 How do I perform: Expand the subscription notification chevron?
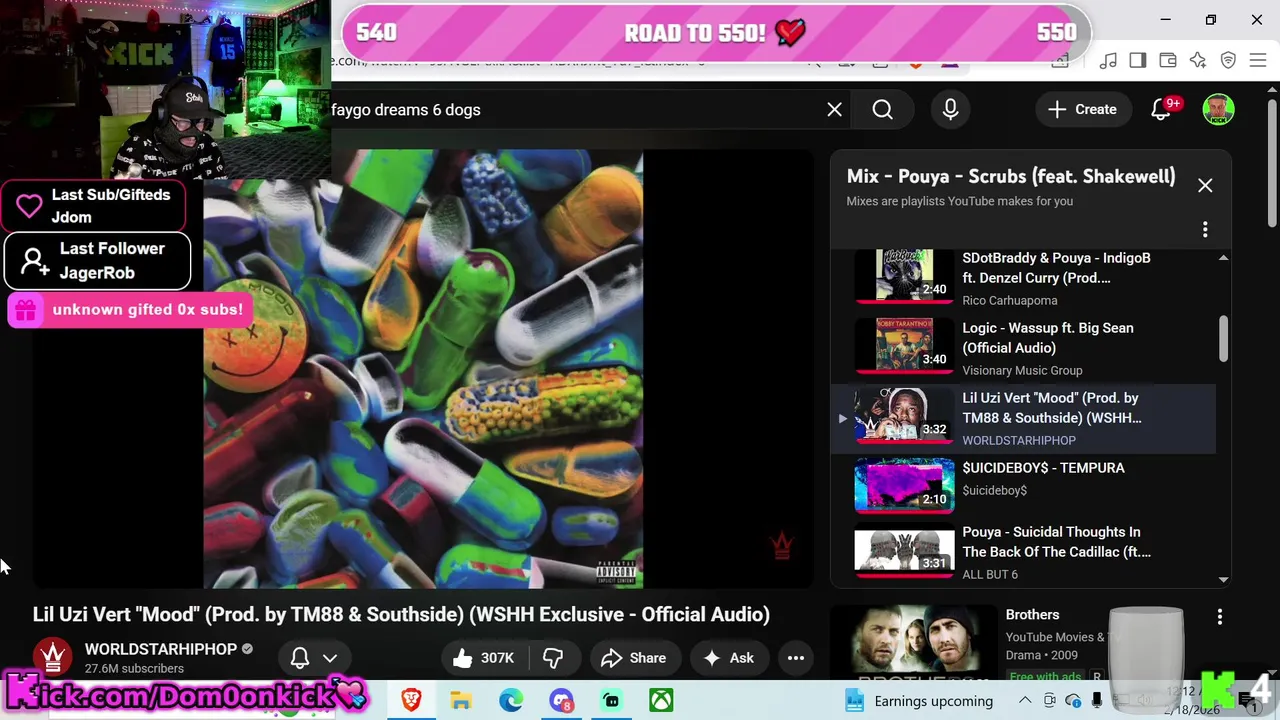pos(330,658)
